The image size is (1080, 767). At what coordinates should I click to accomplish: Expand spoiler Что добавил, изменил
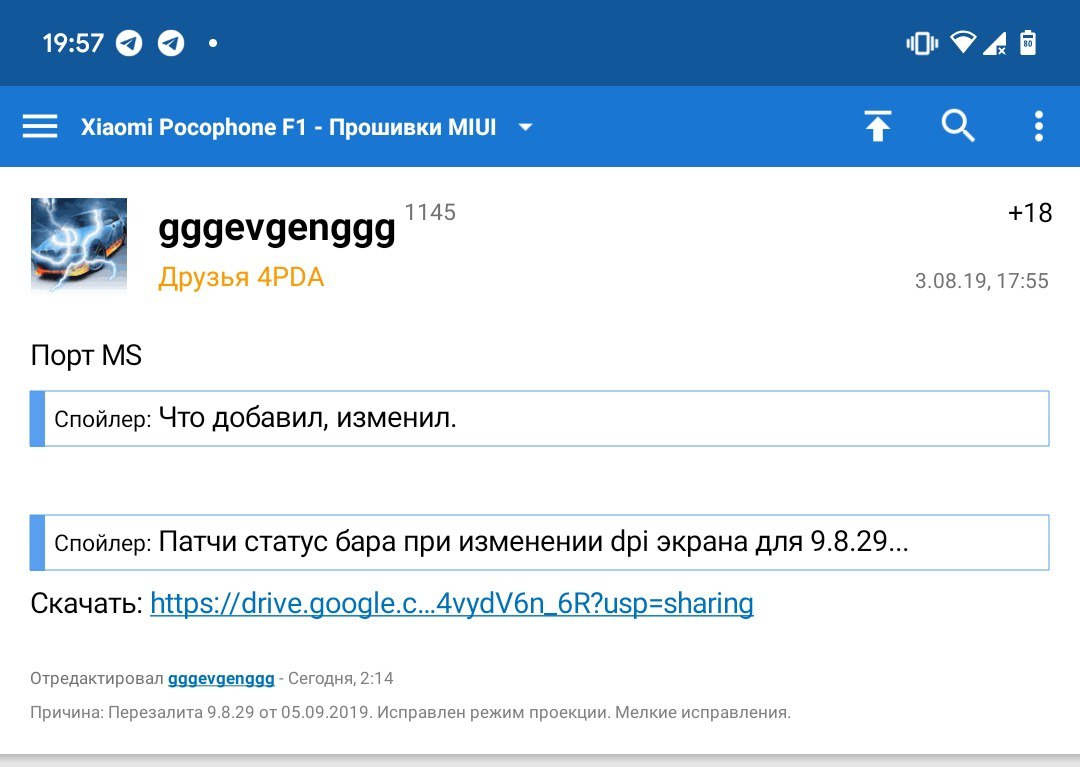point(539,419)
